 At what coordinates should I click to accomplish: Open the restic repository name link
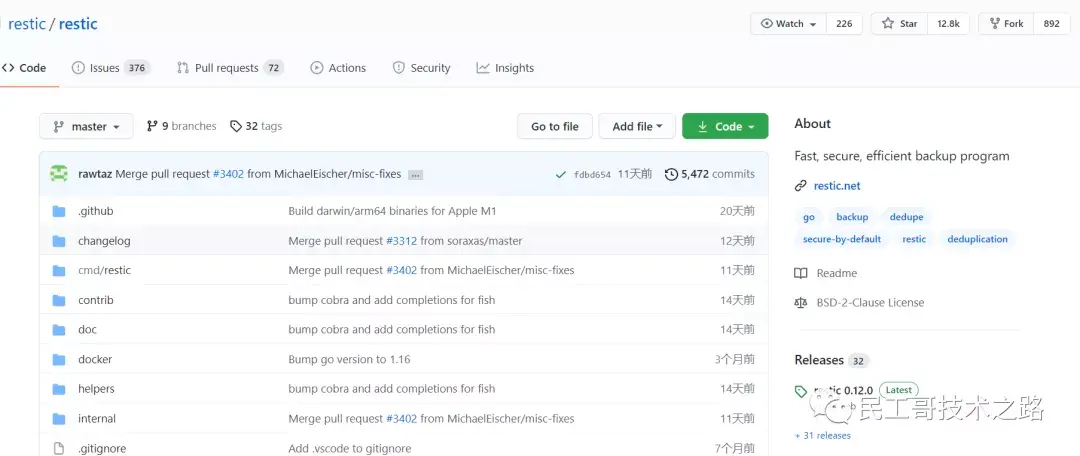[x=78, y=23]
